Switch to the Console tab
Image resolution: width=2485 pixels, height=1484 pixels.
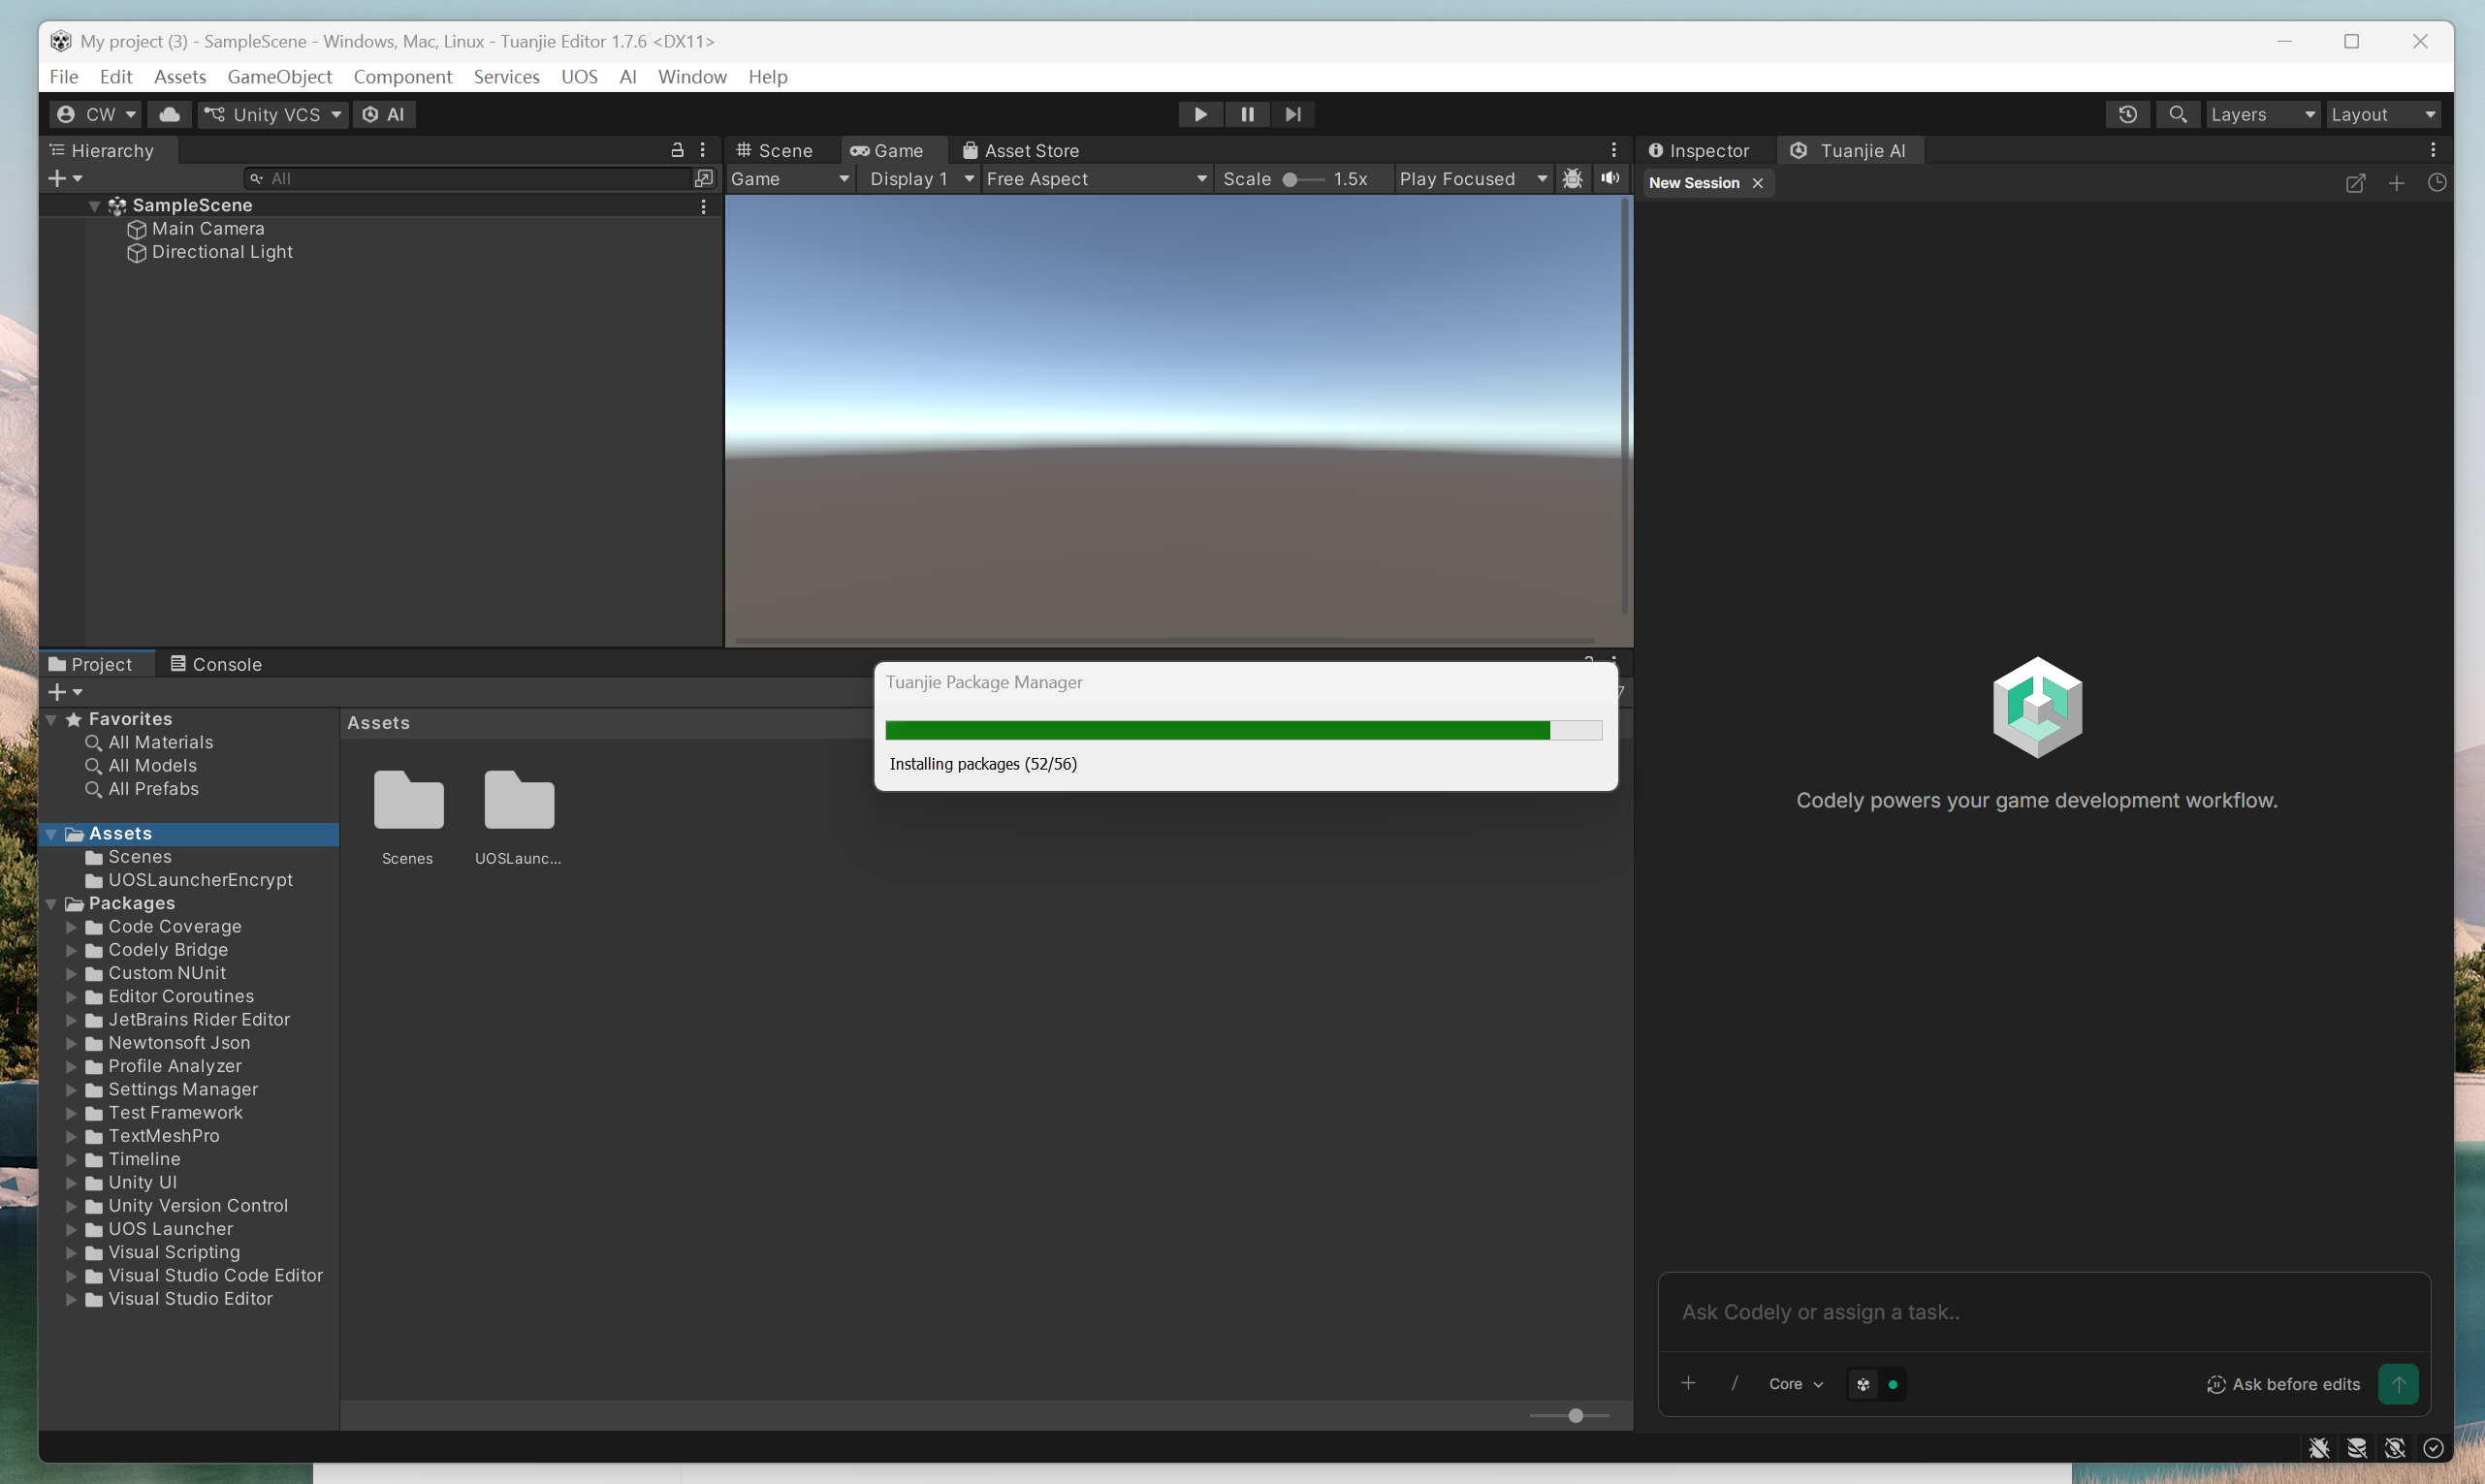[x=216, y=664]
